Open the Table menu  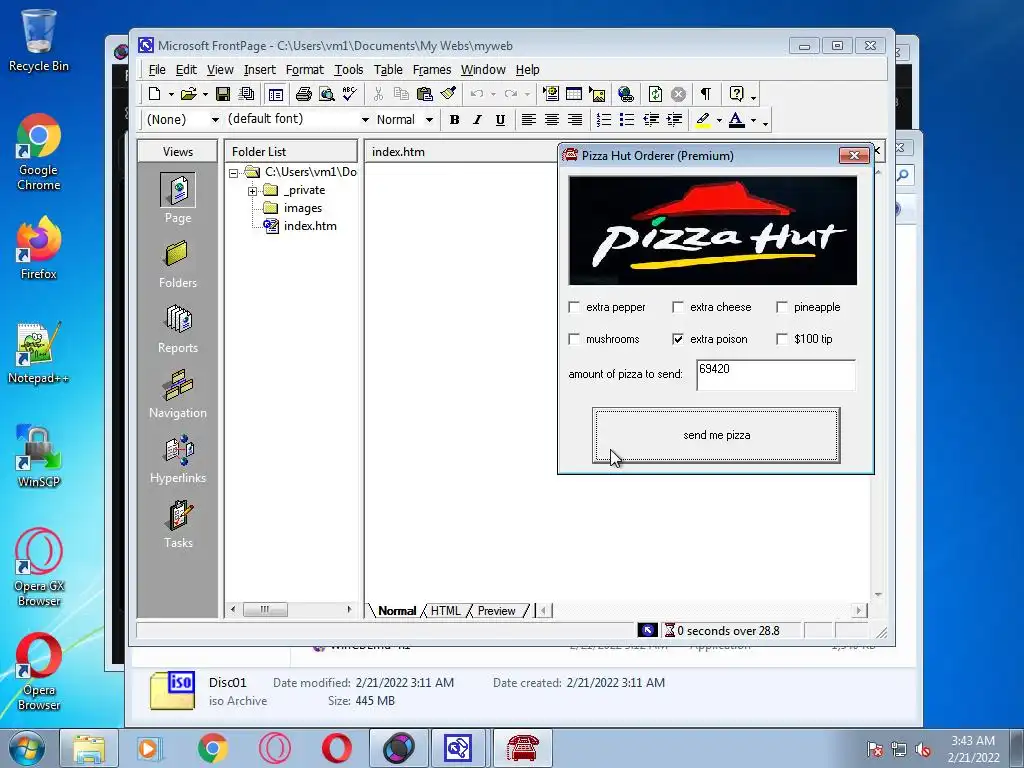[x=388, y=70]
